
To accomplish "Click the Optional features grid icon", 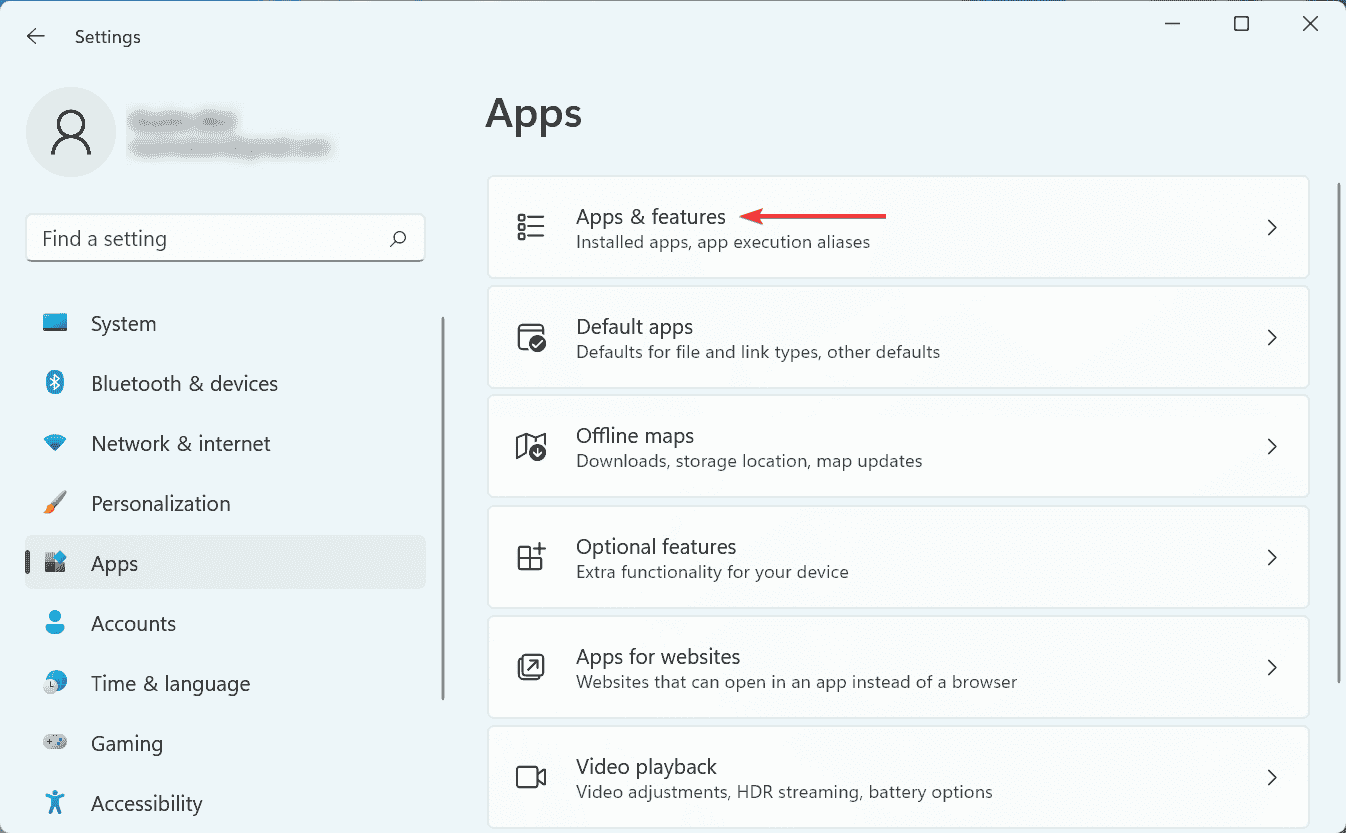I will point(531,557).
